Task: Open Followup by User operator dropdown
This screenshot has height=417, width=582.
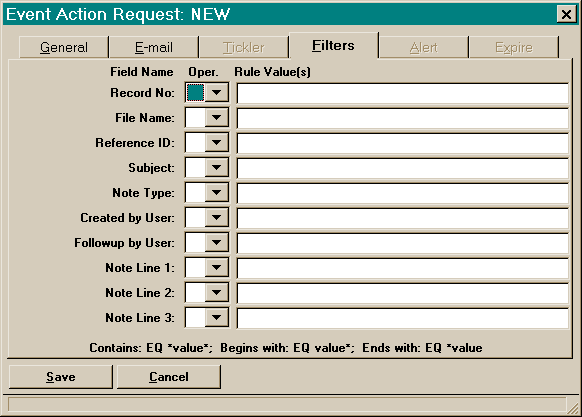Action: [x=217, y=242]
